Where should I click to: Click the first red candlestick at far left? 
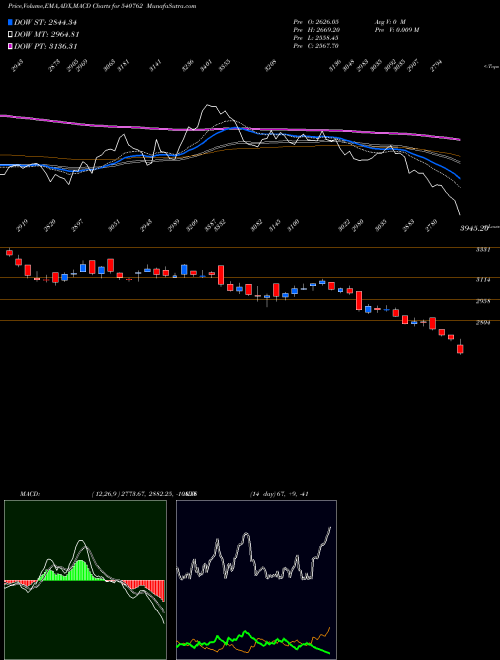click(x=9, y=253)
